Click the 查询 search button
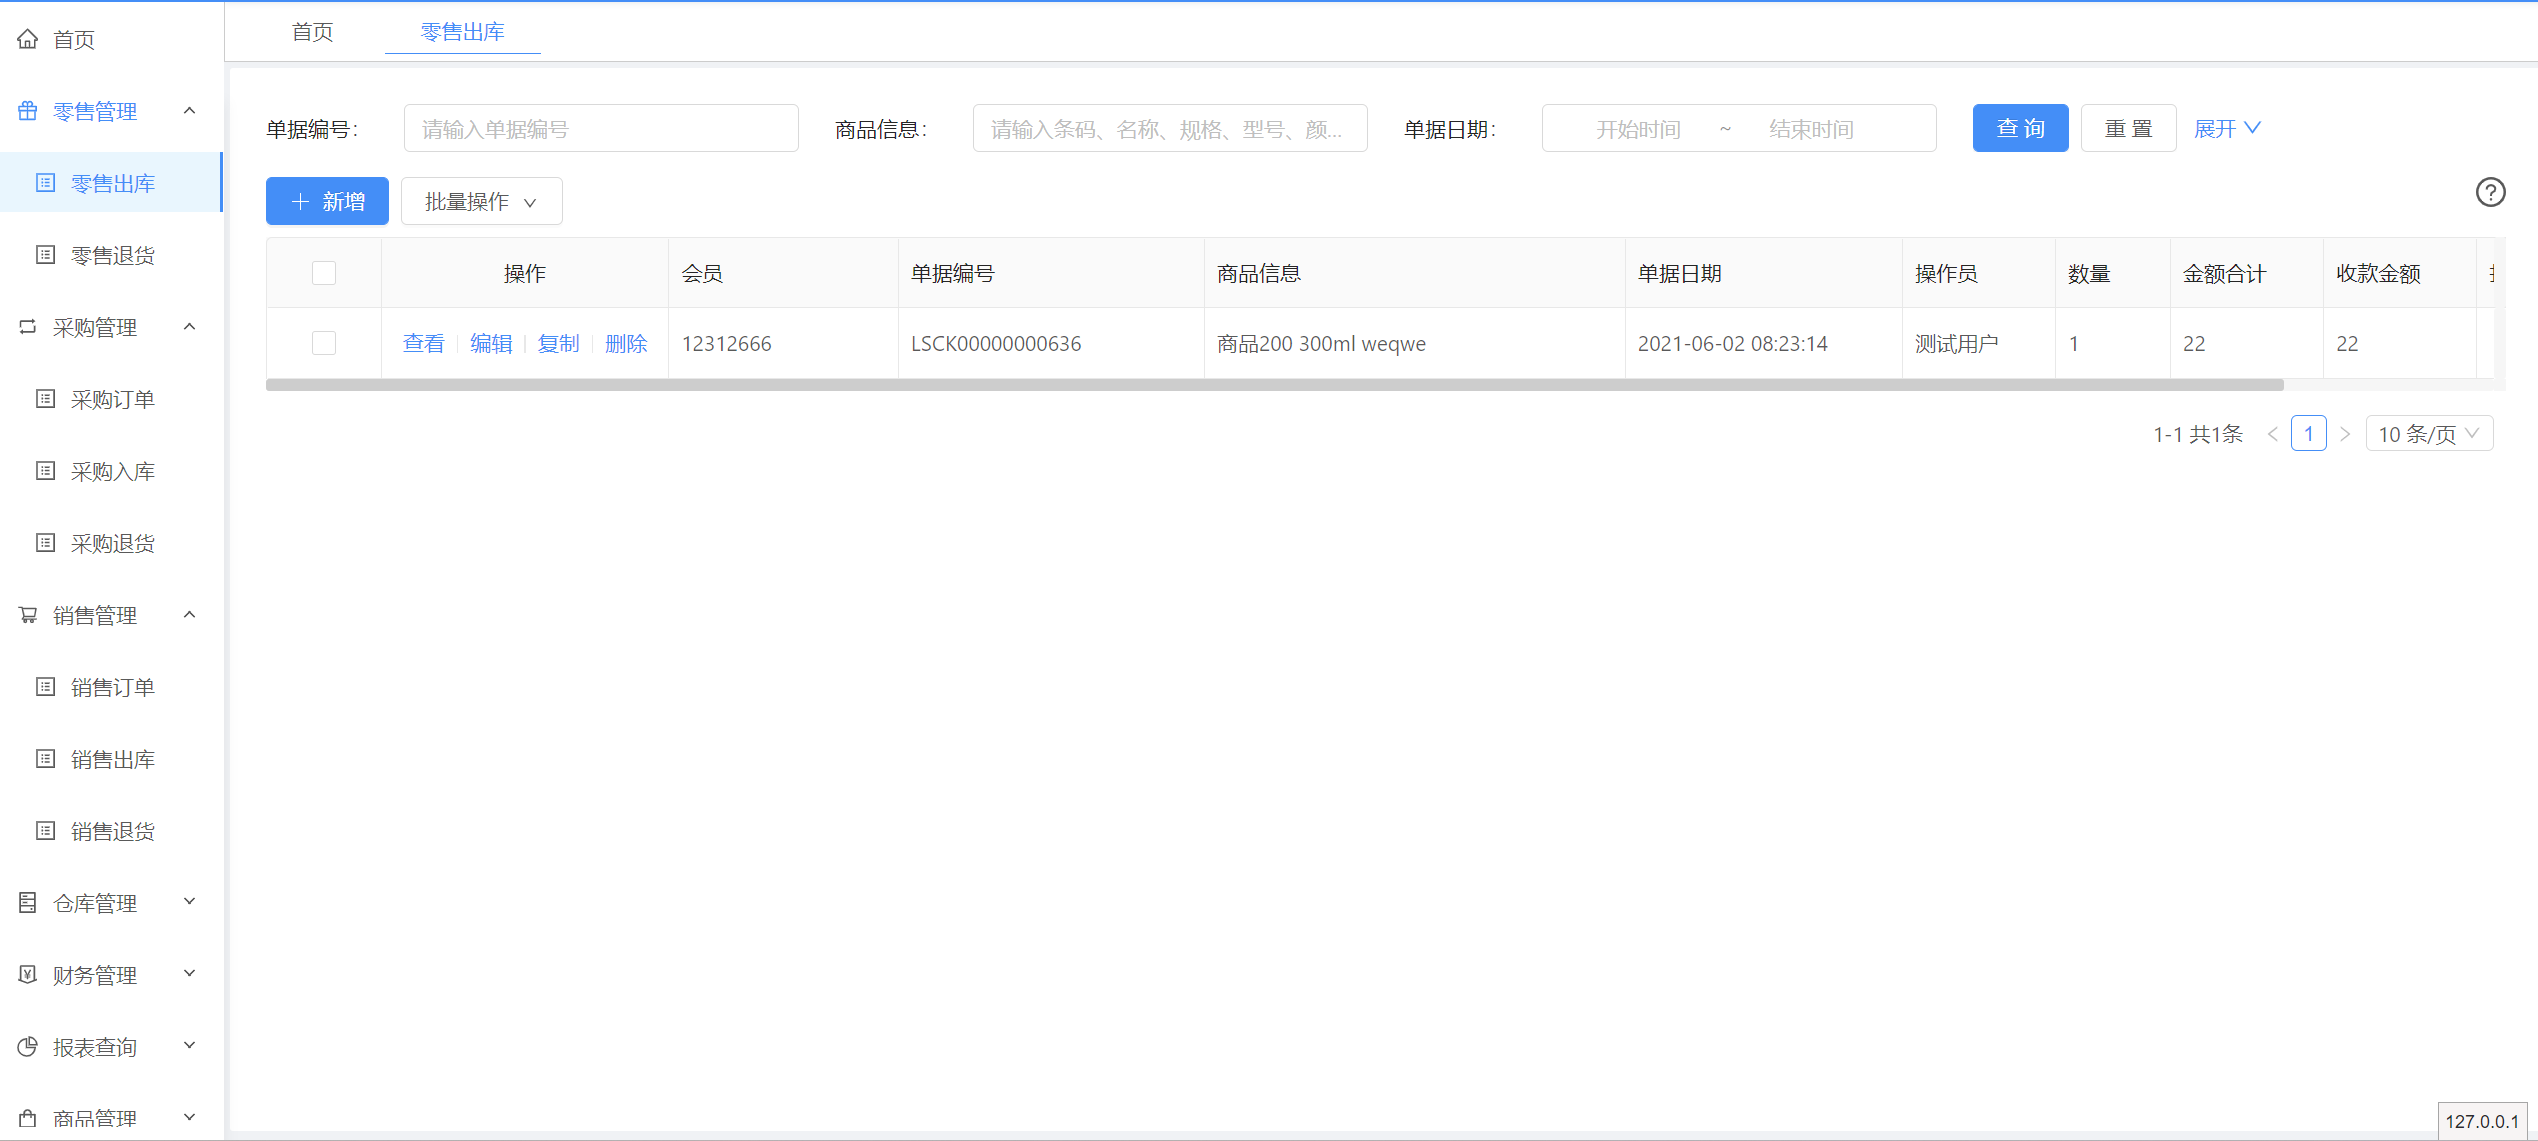 click(x=2020, y=128)
